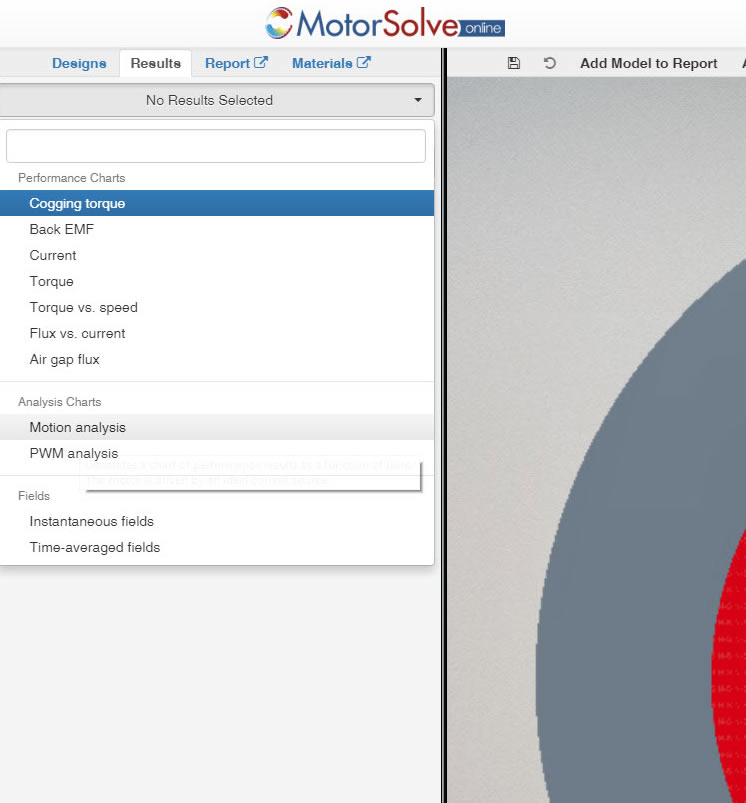Select Cogging torque from list
Image resolution: width=746 pixels, height=803 pixels.
pos(217,203)
